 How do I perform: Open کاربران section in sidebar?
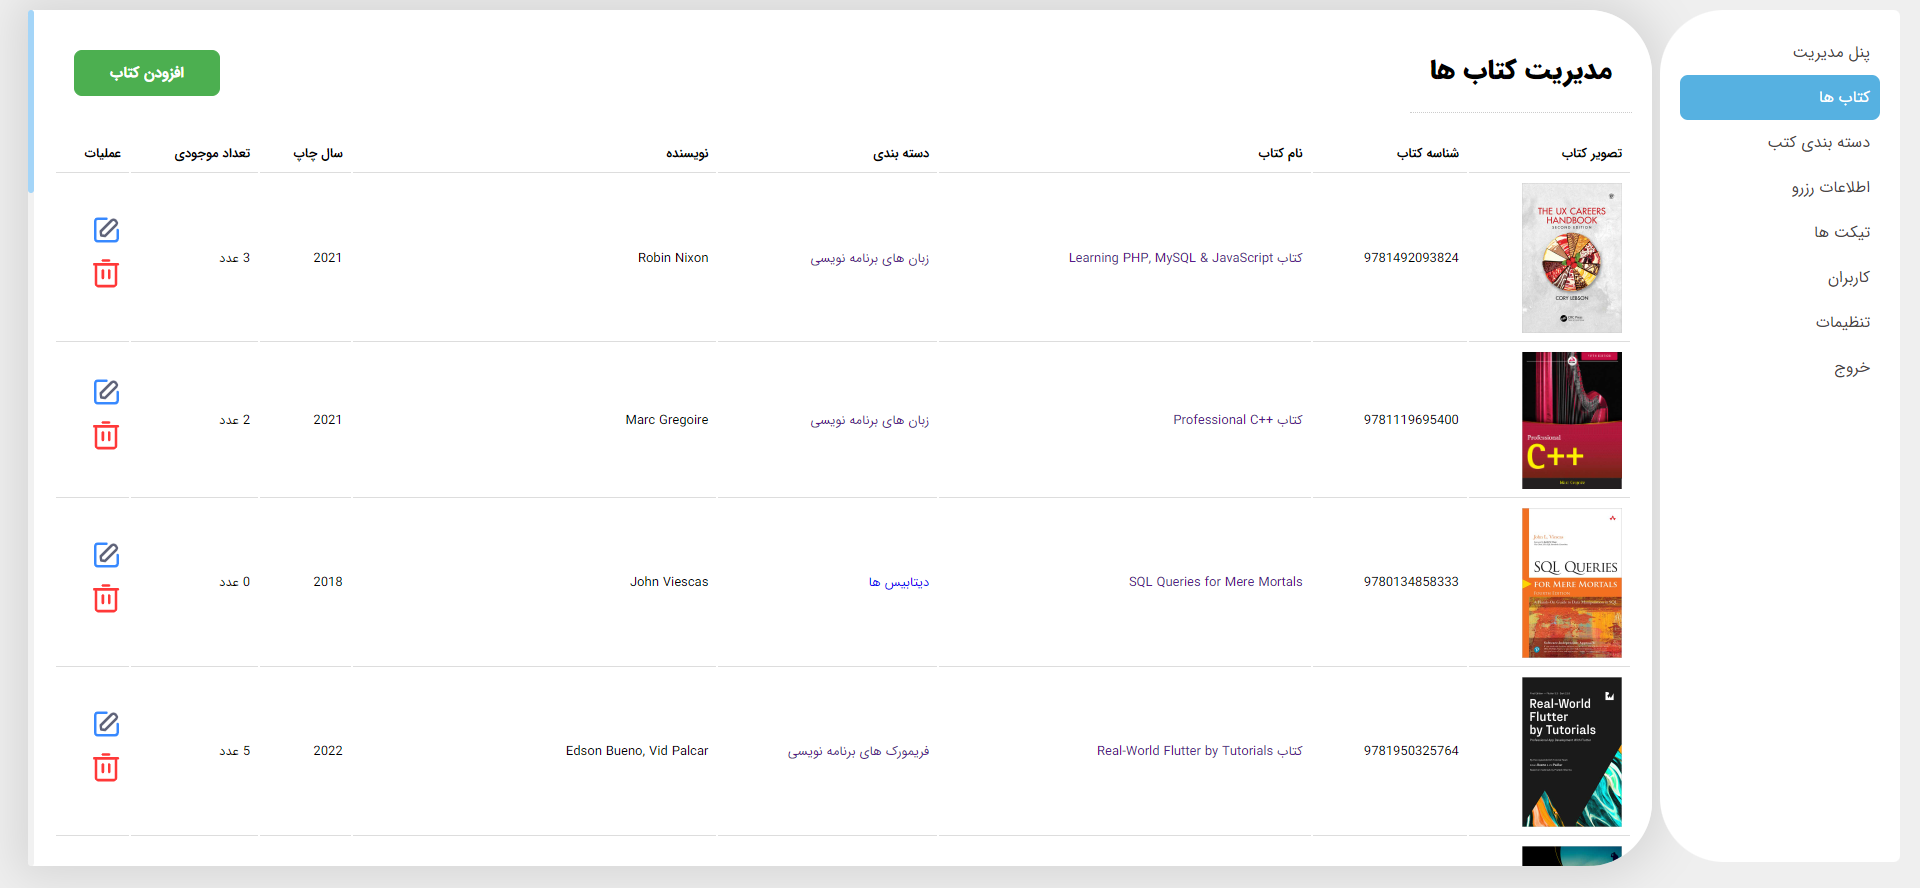1848,277
